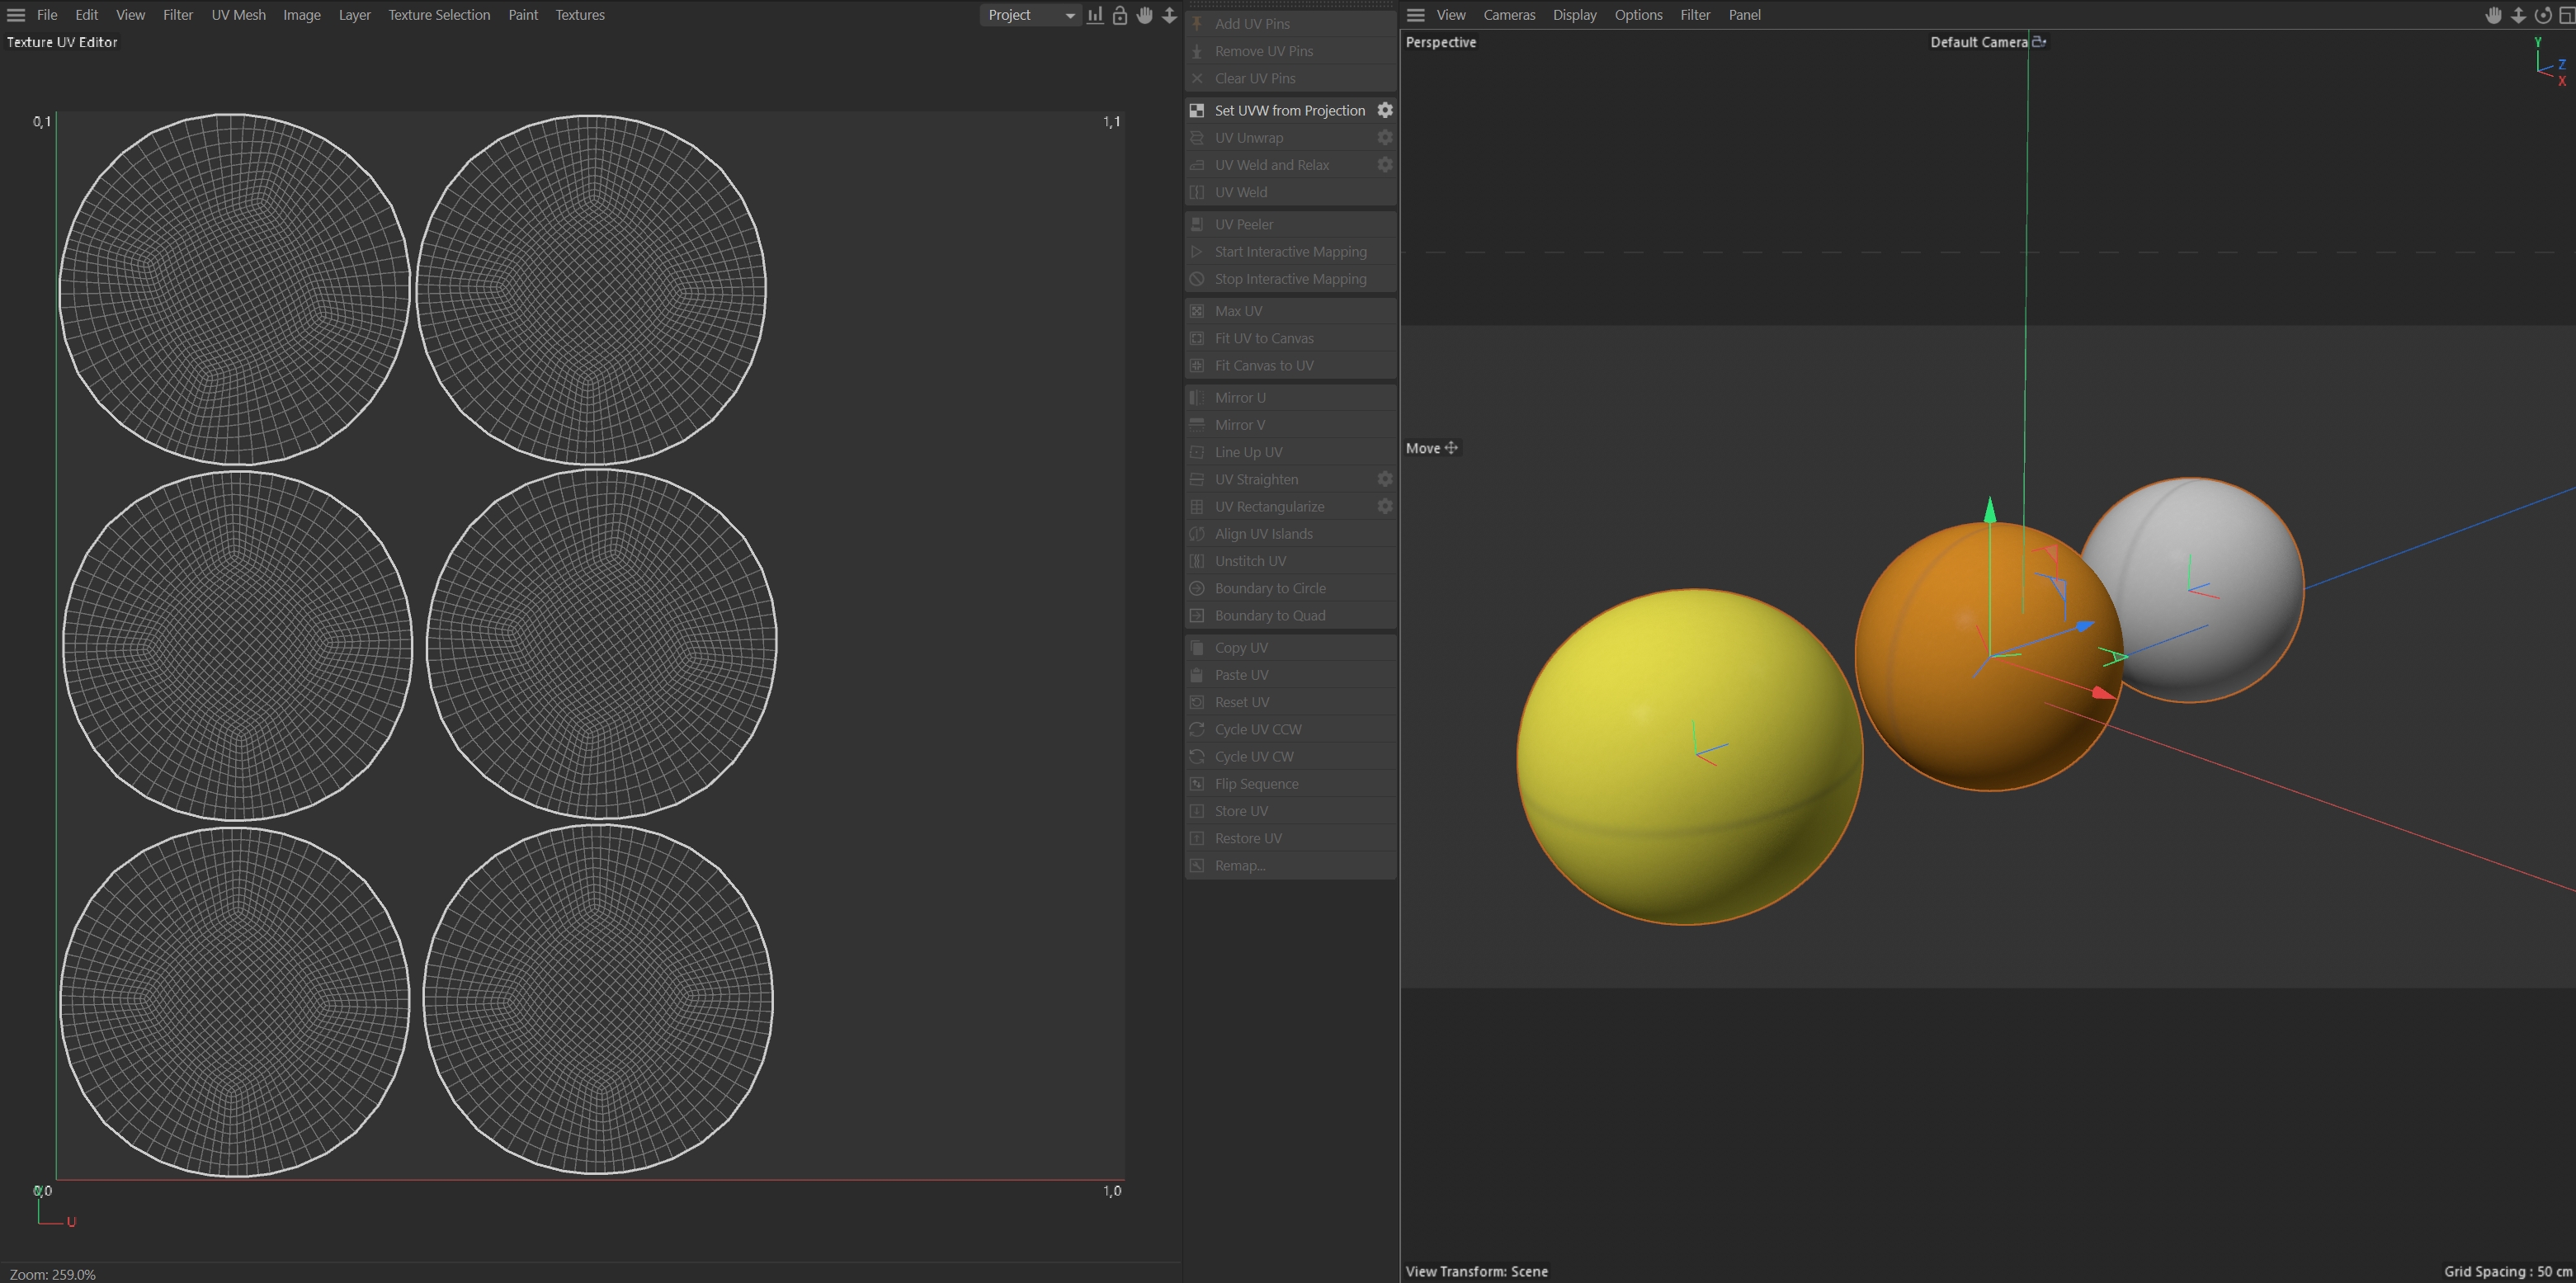
Task: Open the Cameras dropdown menu in the viewport
Action: click(1509, 15)
